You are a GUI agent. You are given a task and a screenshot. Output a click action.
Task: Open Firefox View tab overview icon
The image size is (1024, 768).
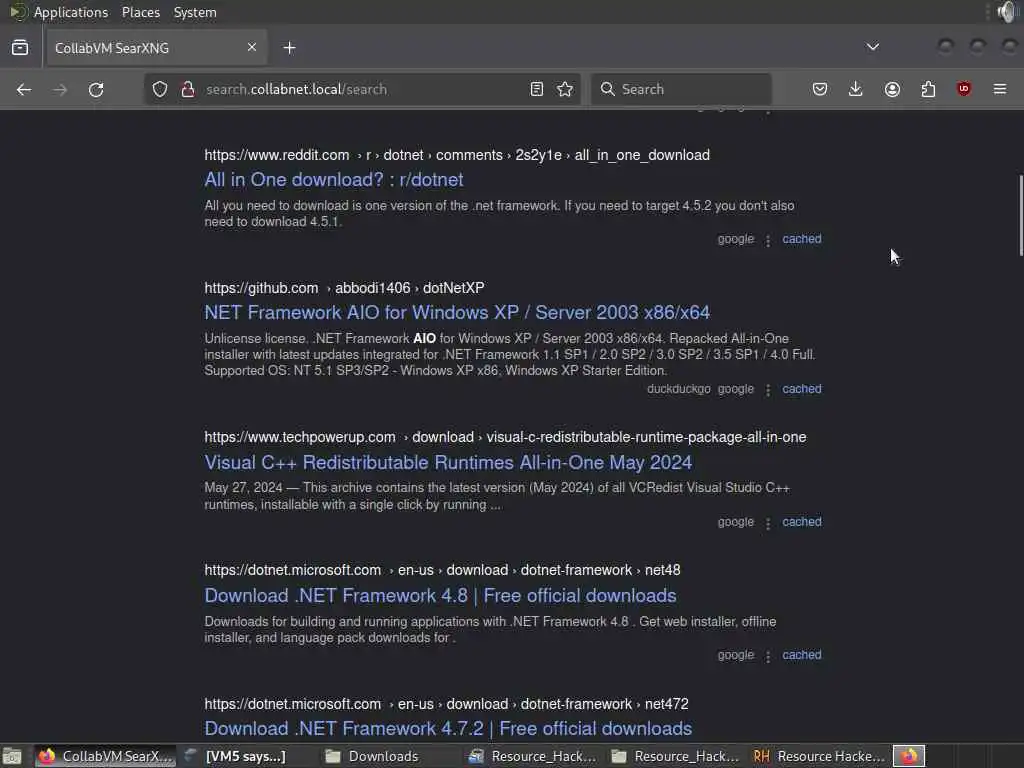pos(20,48)
